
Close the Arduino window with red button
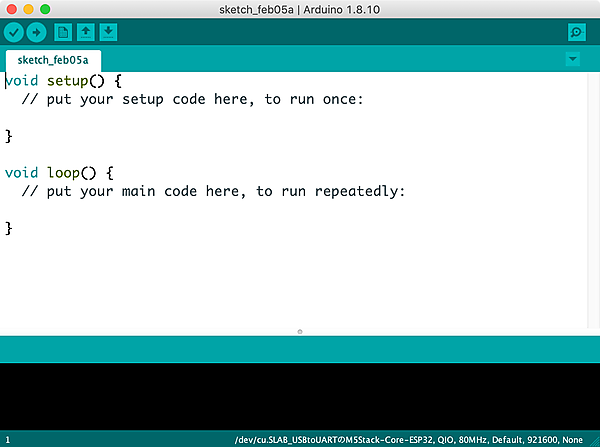click(11, 8)
